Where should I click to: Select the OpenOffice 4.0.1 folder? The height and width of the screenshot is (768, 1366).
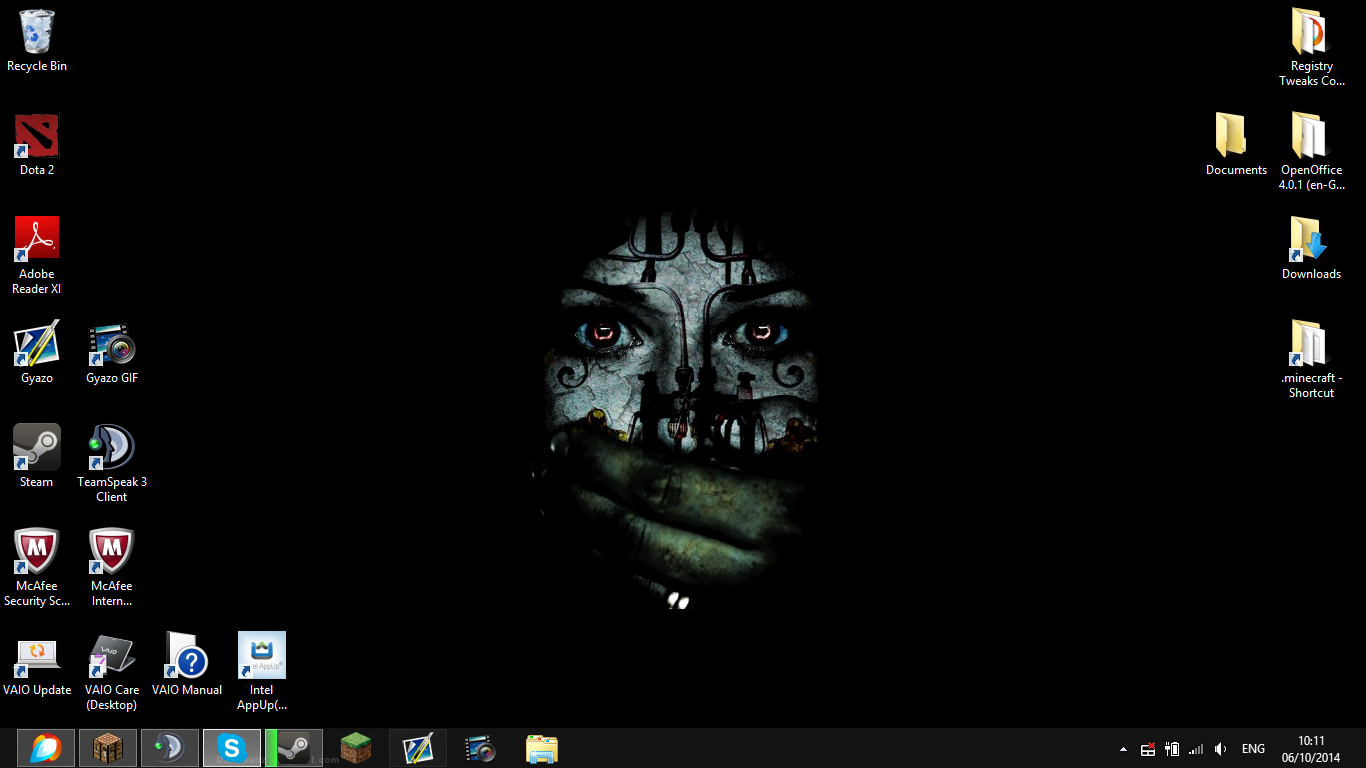tap(1311, 152)
